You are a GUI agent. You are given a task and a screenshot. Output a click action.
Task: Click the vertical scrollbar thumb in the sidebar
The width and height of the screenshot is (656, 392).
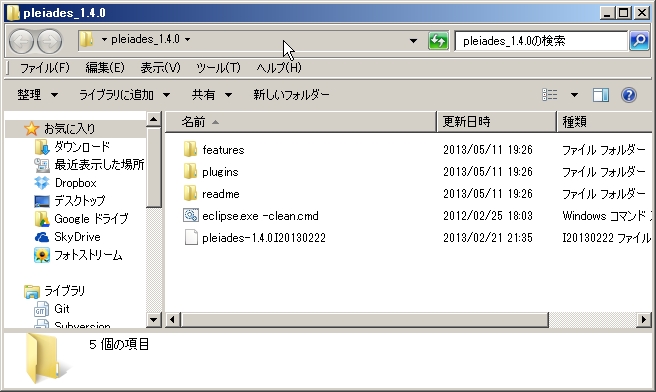154,167
